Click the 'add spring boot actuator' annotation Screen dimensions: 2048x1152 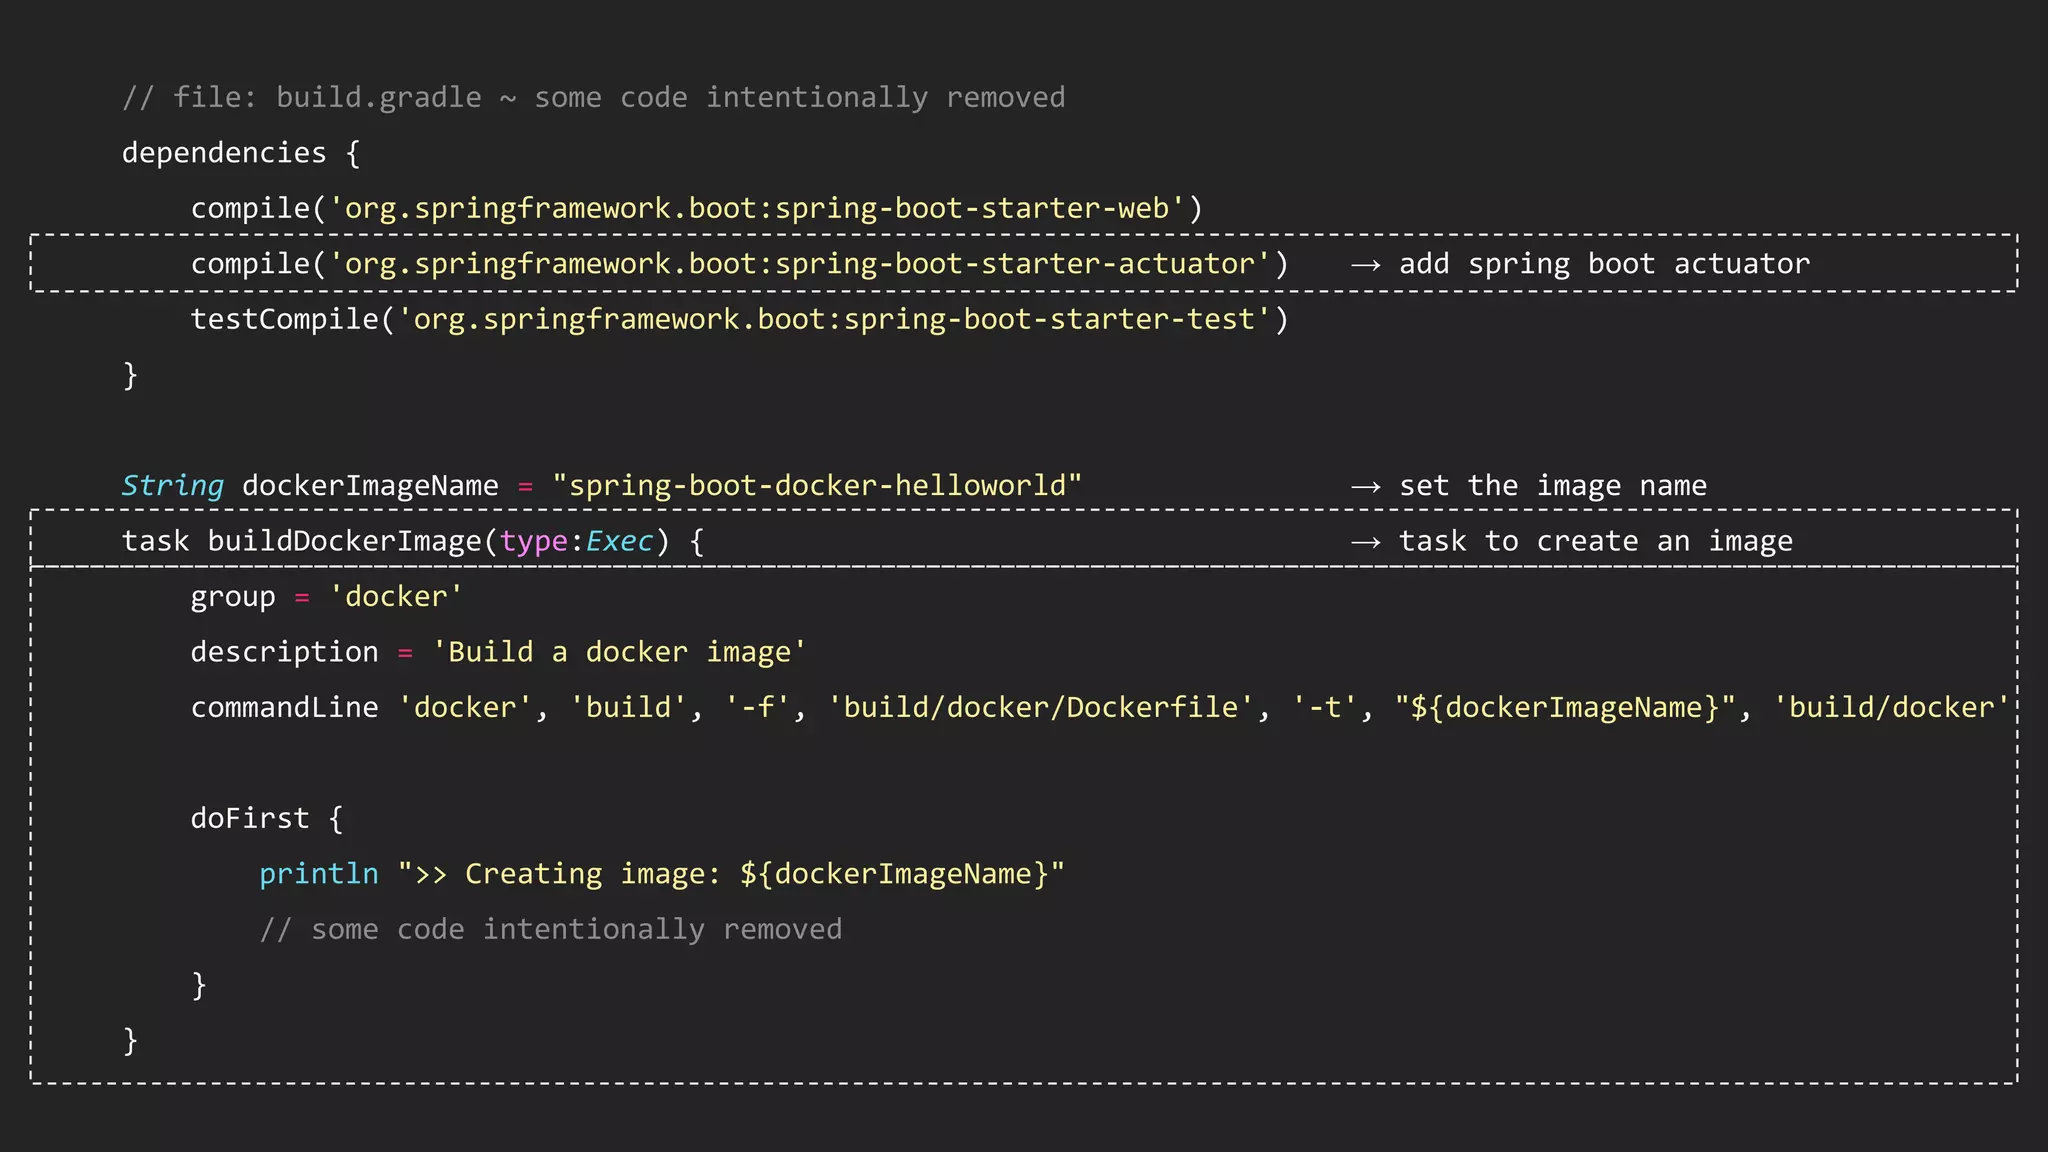[1604, 264]
